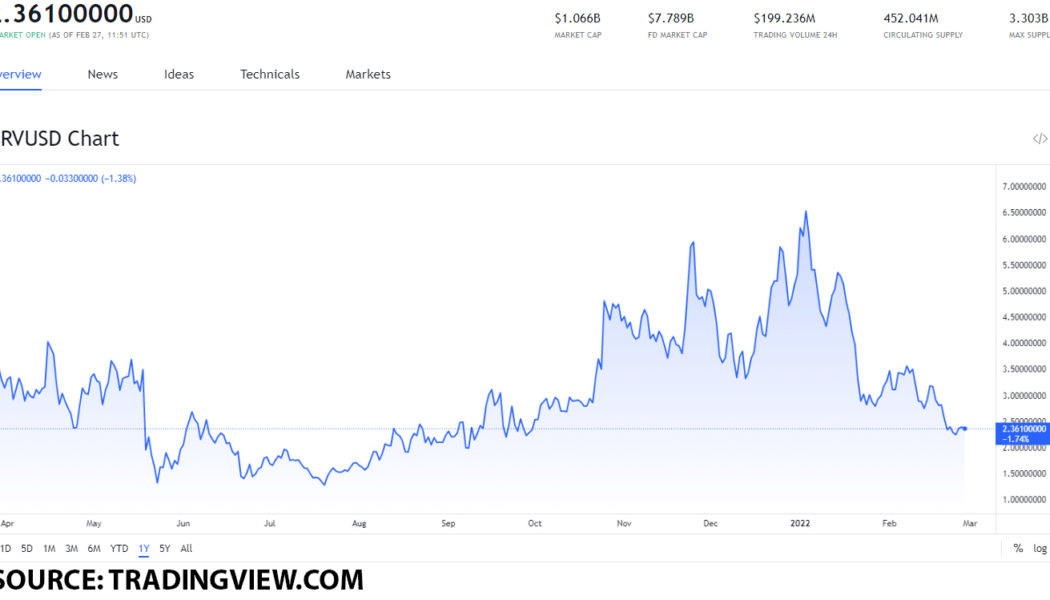Screen dimensions: 1050x600
Task: Go to the Technicals tab
Action: click(x=270, y=74)
